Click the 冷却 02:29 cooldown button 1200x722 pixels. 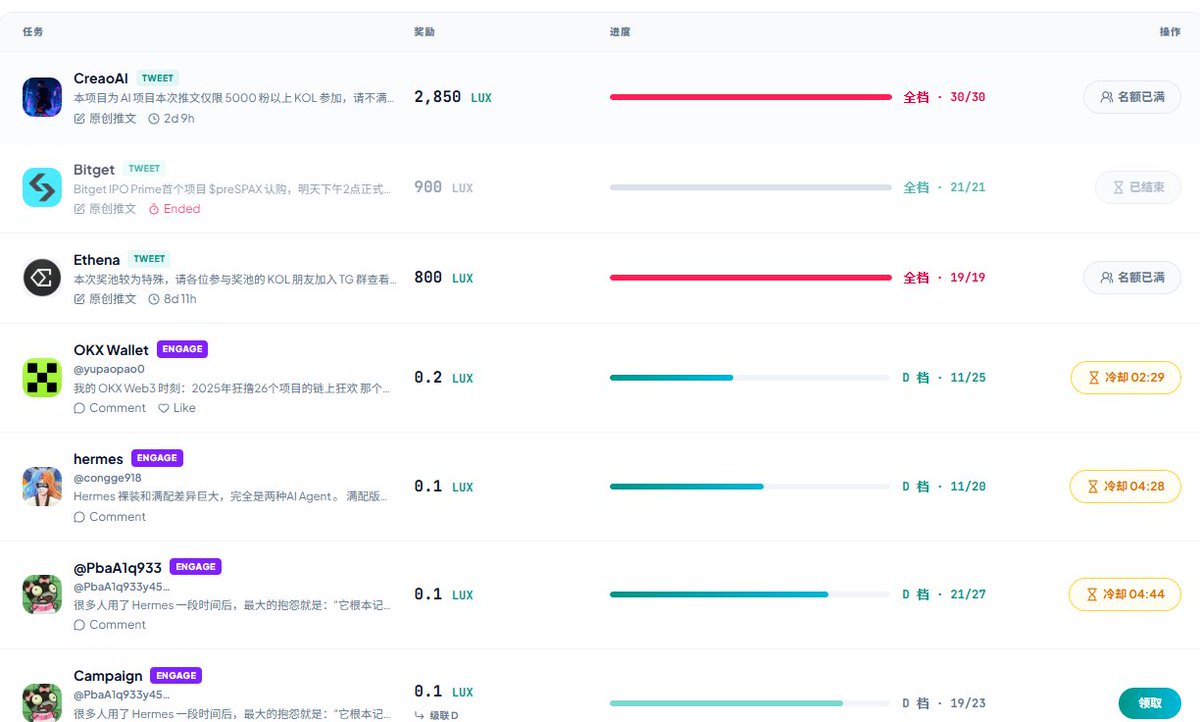[x=1126, y=377]
